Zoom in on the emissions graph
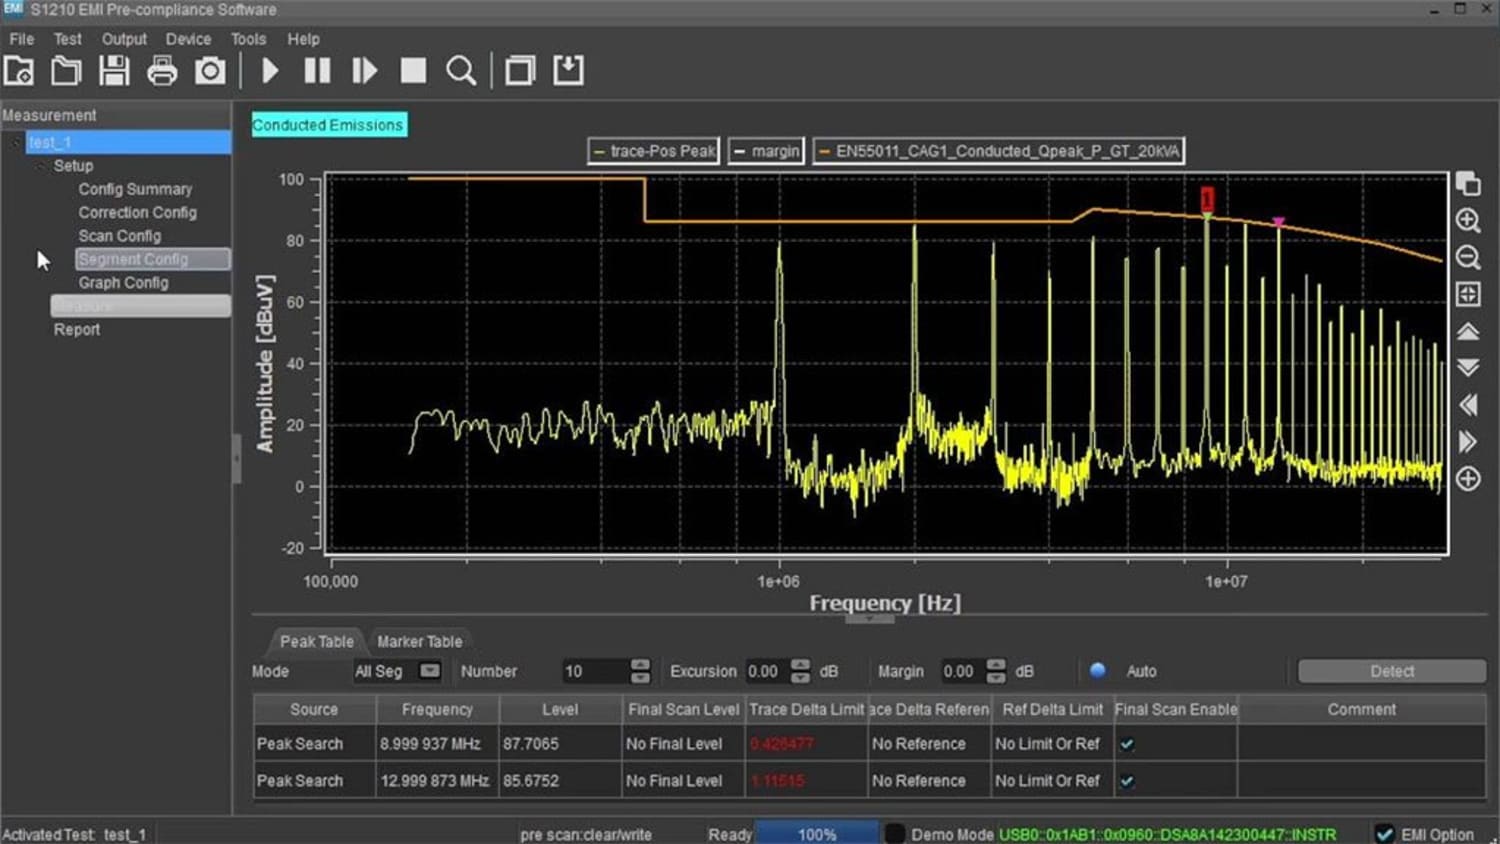This screenshot has height=844, width=1500. pos(1467,220)
